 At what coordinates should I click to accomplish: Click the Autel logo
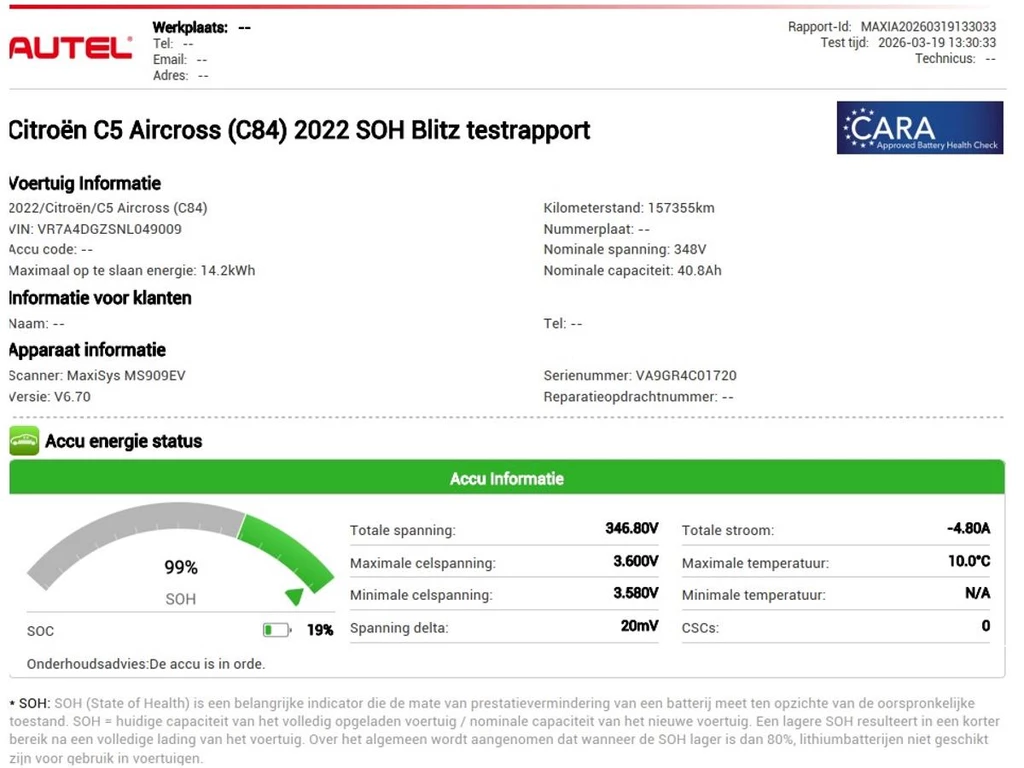point(70,47)
